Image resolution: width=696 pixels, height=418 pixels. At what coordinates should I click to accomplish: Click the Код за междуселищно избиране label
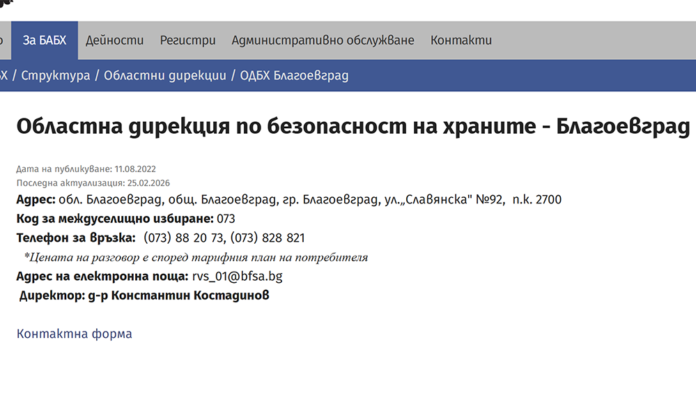click(115, 219)
